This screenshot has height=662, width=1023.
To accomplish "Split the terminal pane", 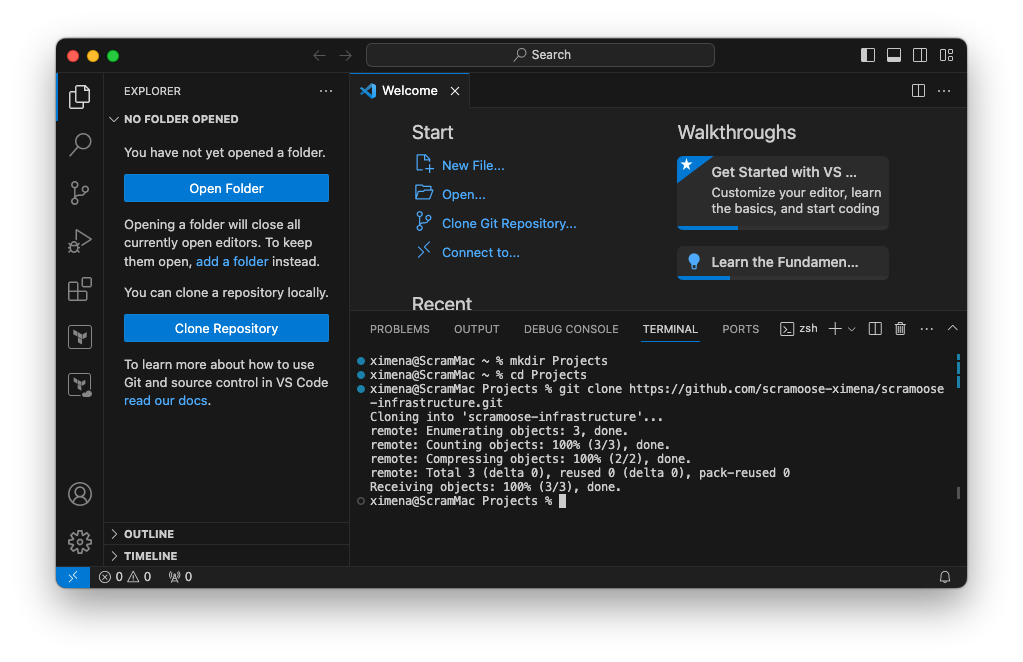I will pos(875,329).
